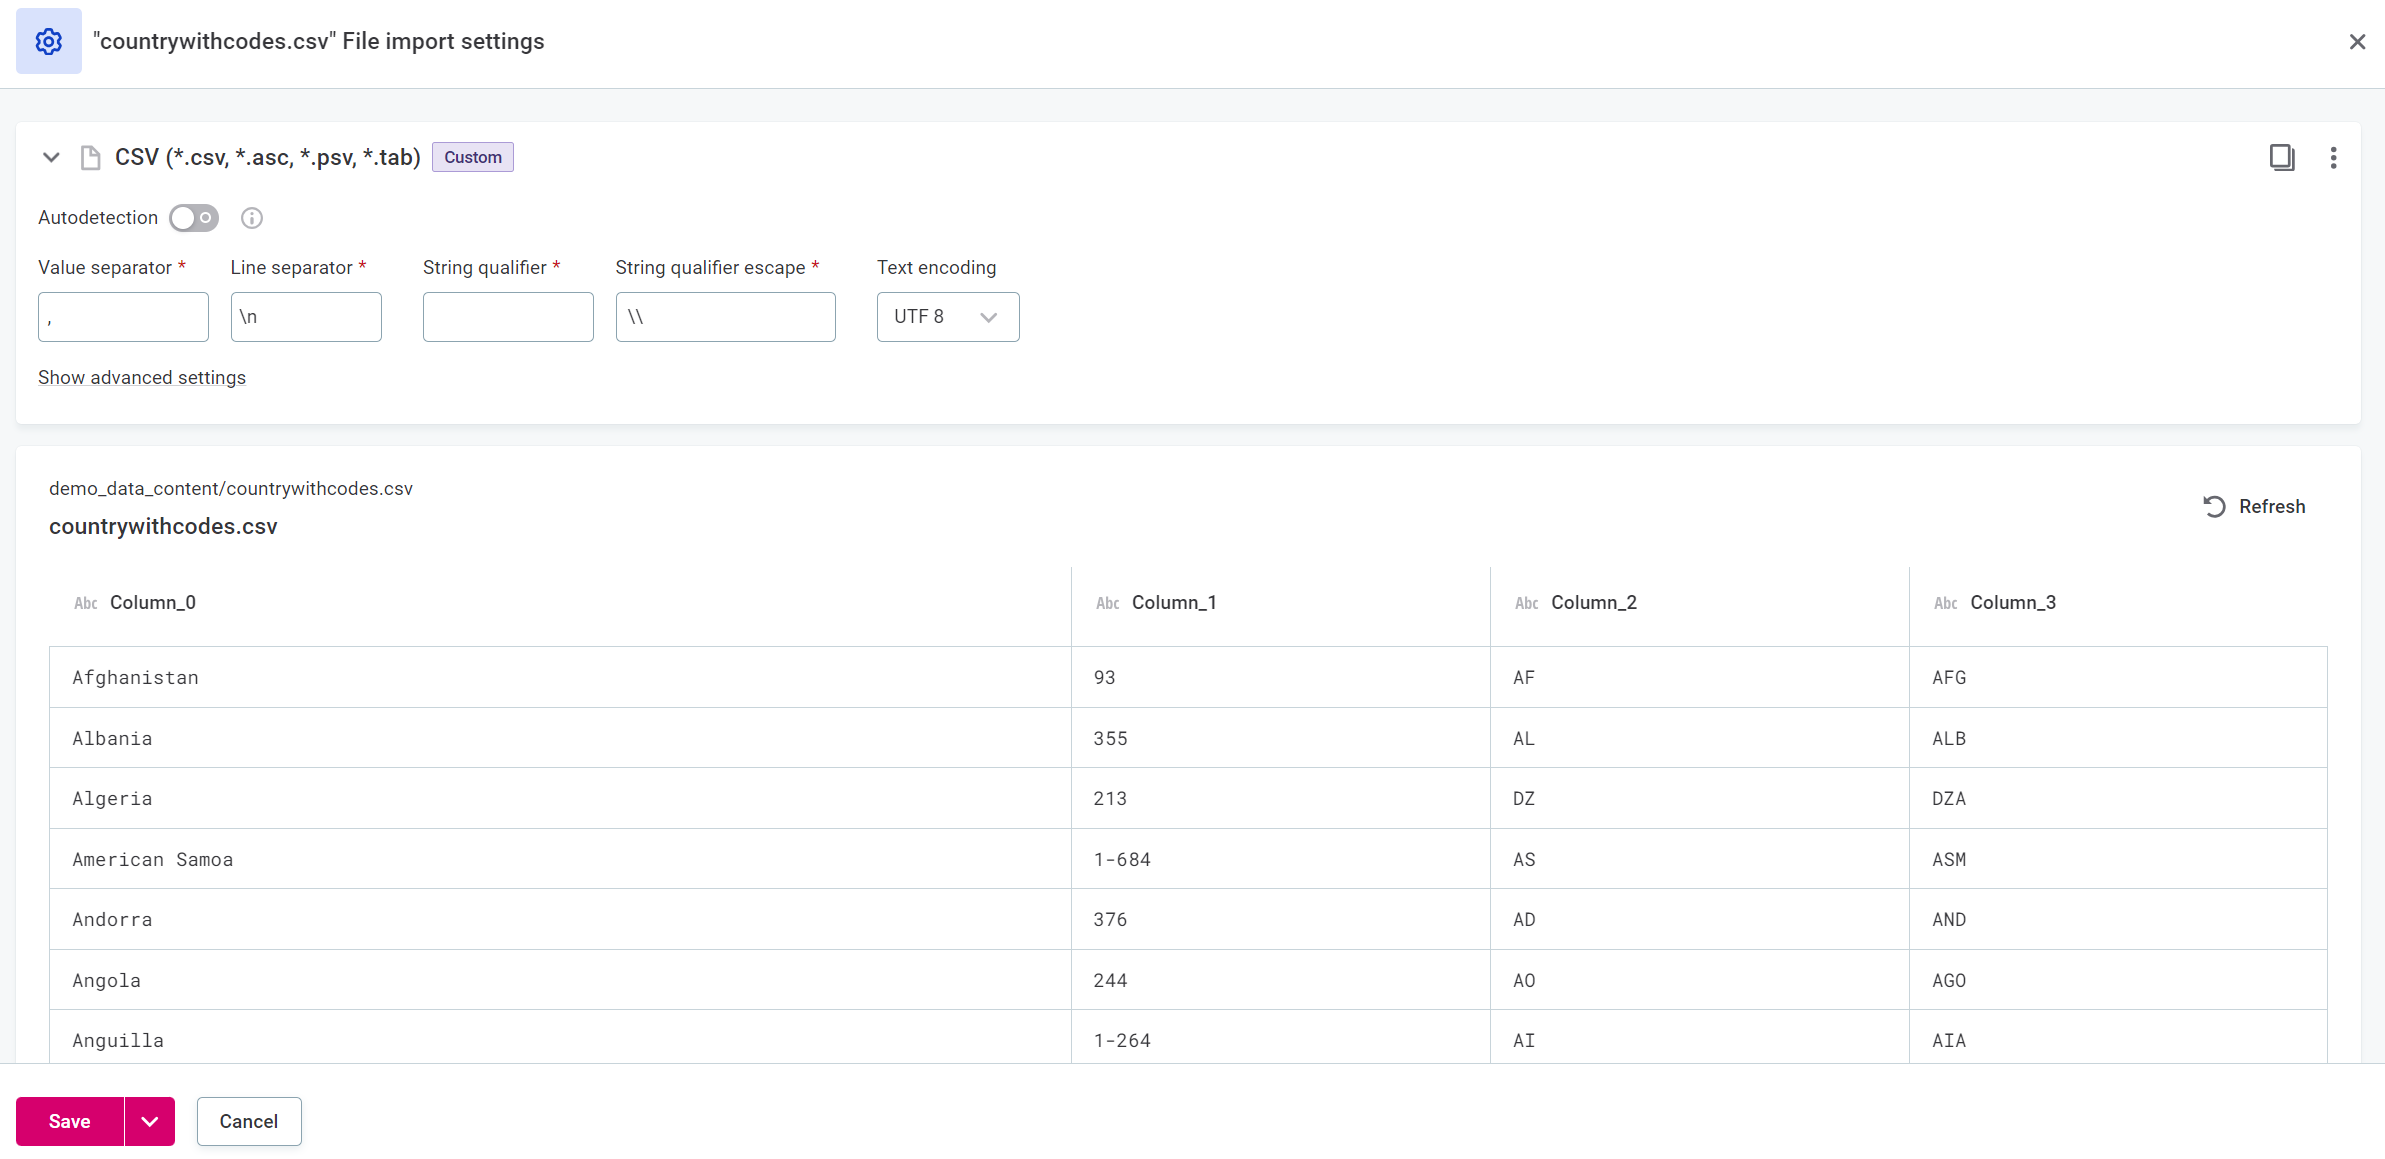Click Show advanced settings link
Image resolution: width=2385 pixels, height=1159 pixels.
pos(141,377)
